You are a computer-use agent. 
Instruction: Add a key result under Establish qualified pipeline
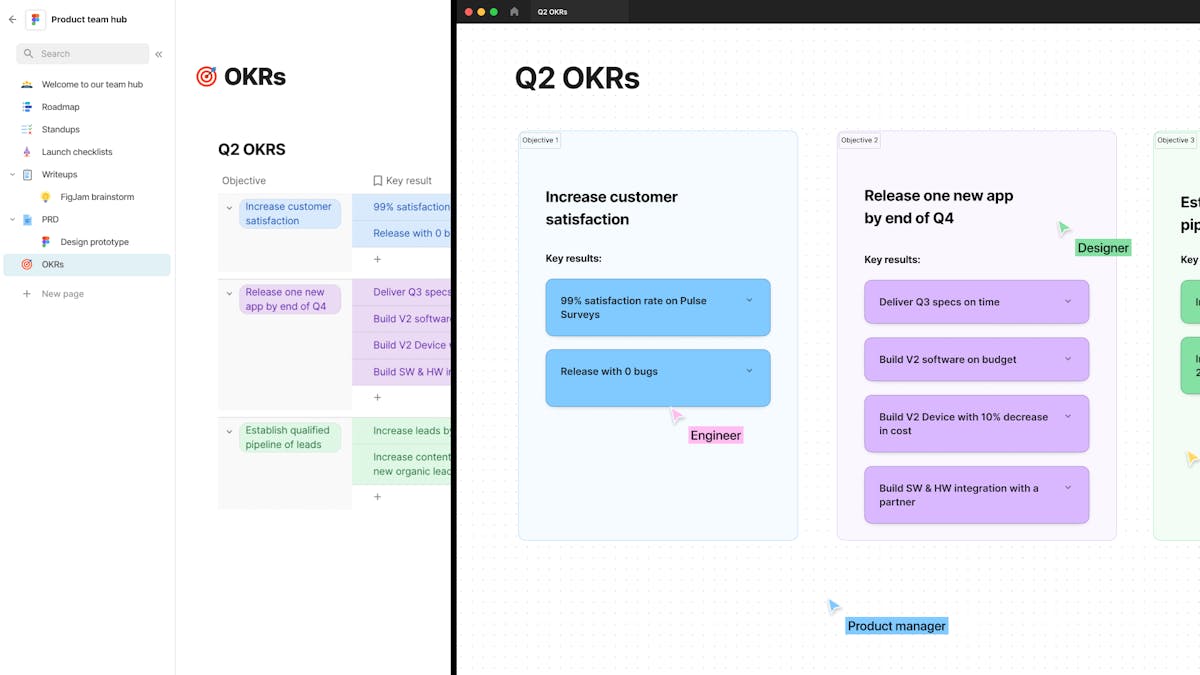click(377, 497)
